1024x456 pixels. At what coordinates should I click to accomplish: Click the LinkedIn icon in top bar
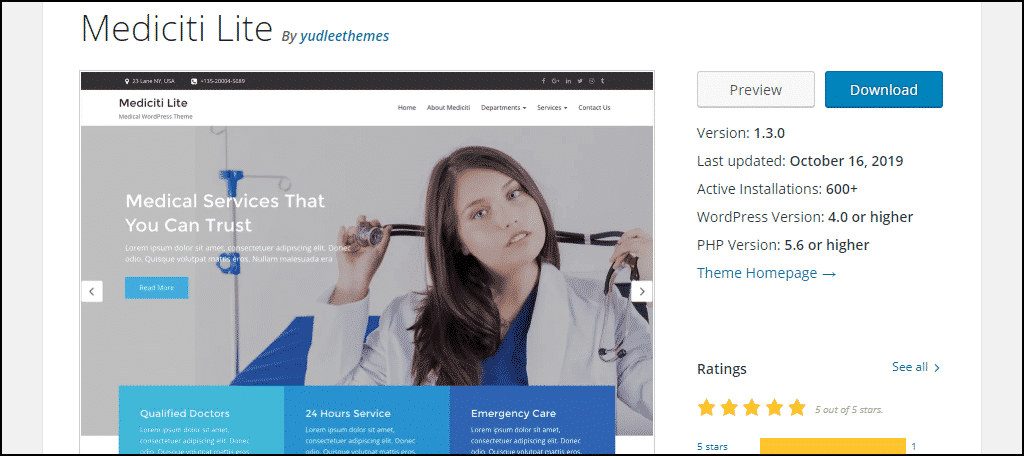568,81
